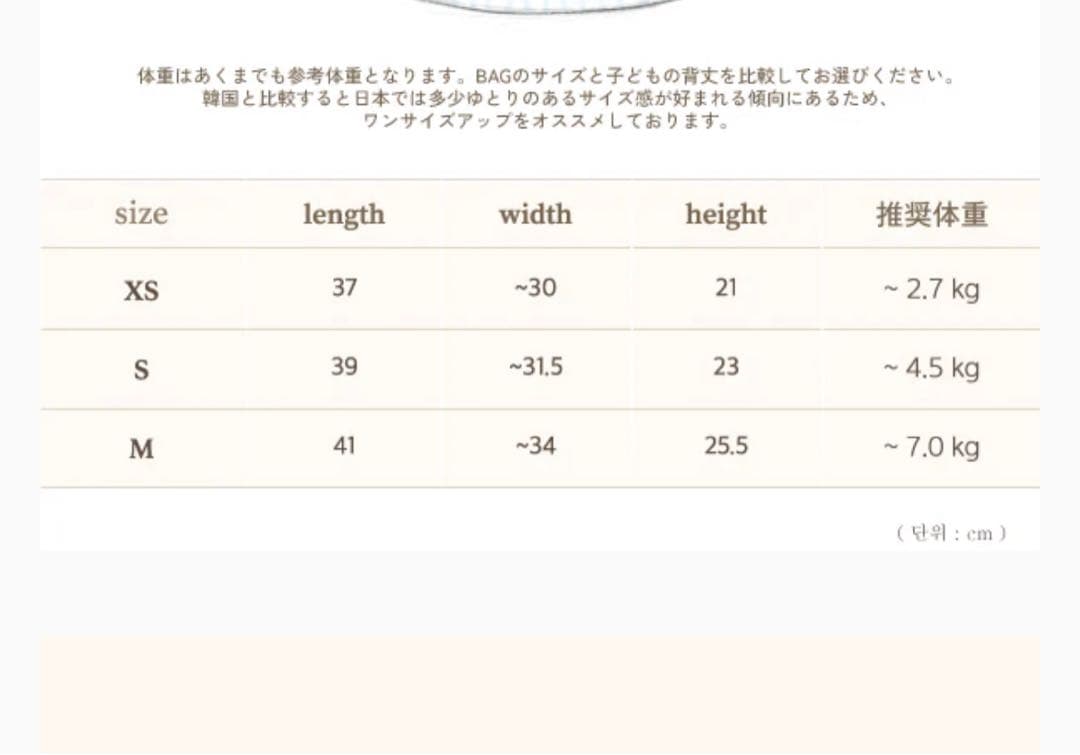The image size is (1080, 755).
Task: Click the ~7.0 kg weight cell
Action: click(x=931, y=448)
